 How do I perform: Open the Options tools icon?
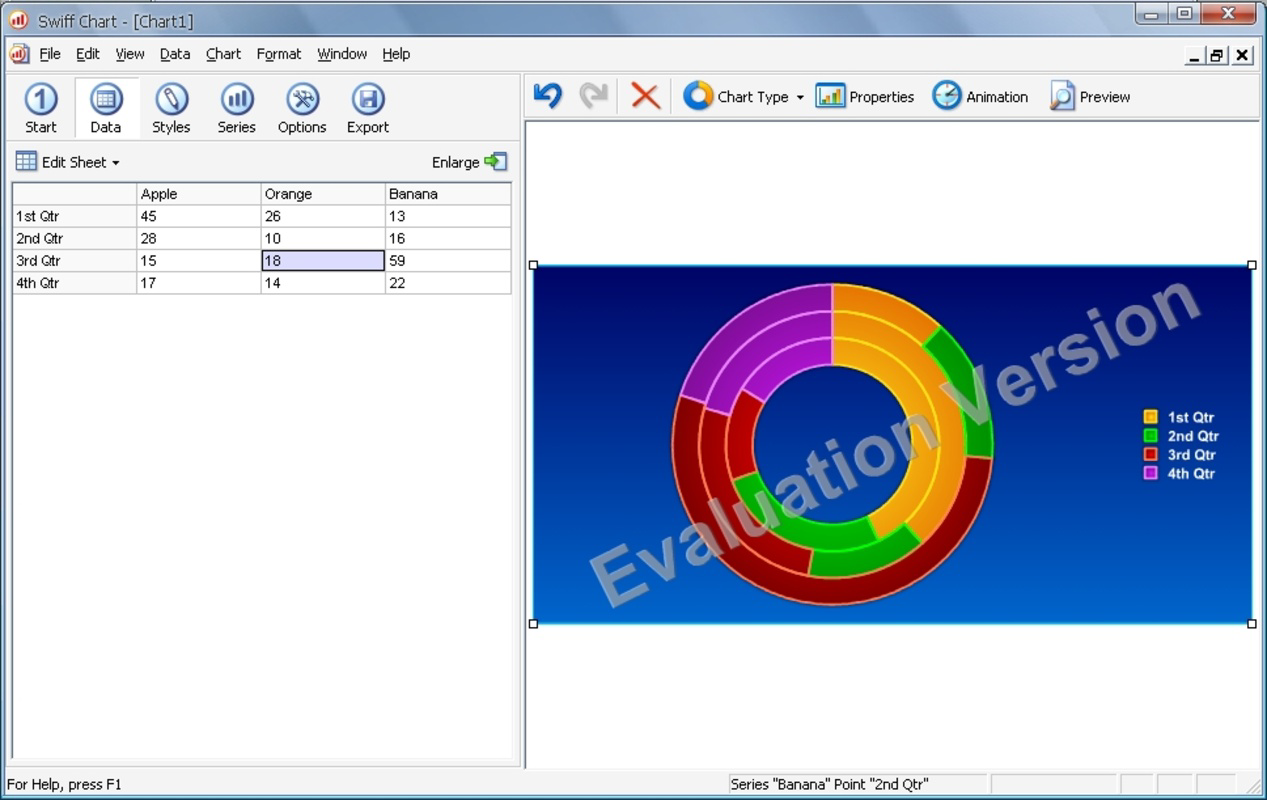pyautogui.click(x=302, y=99)
